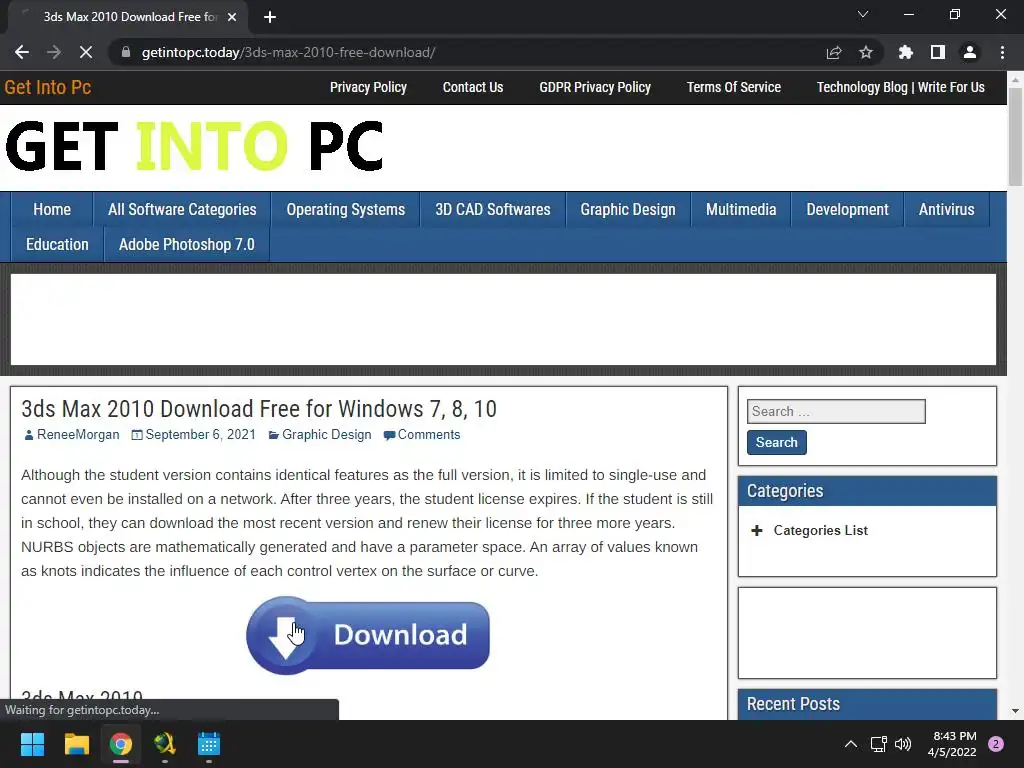Open the Privacy Policy page
Screen dimensions: 1024x768
tap(368, 87)
